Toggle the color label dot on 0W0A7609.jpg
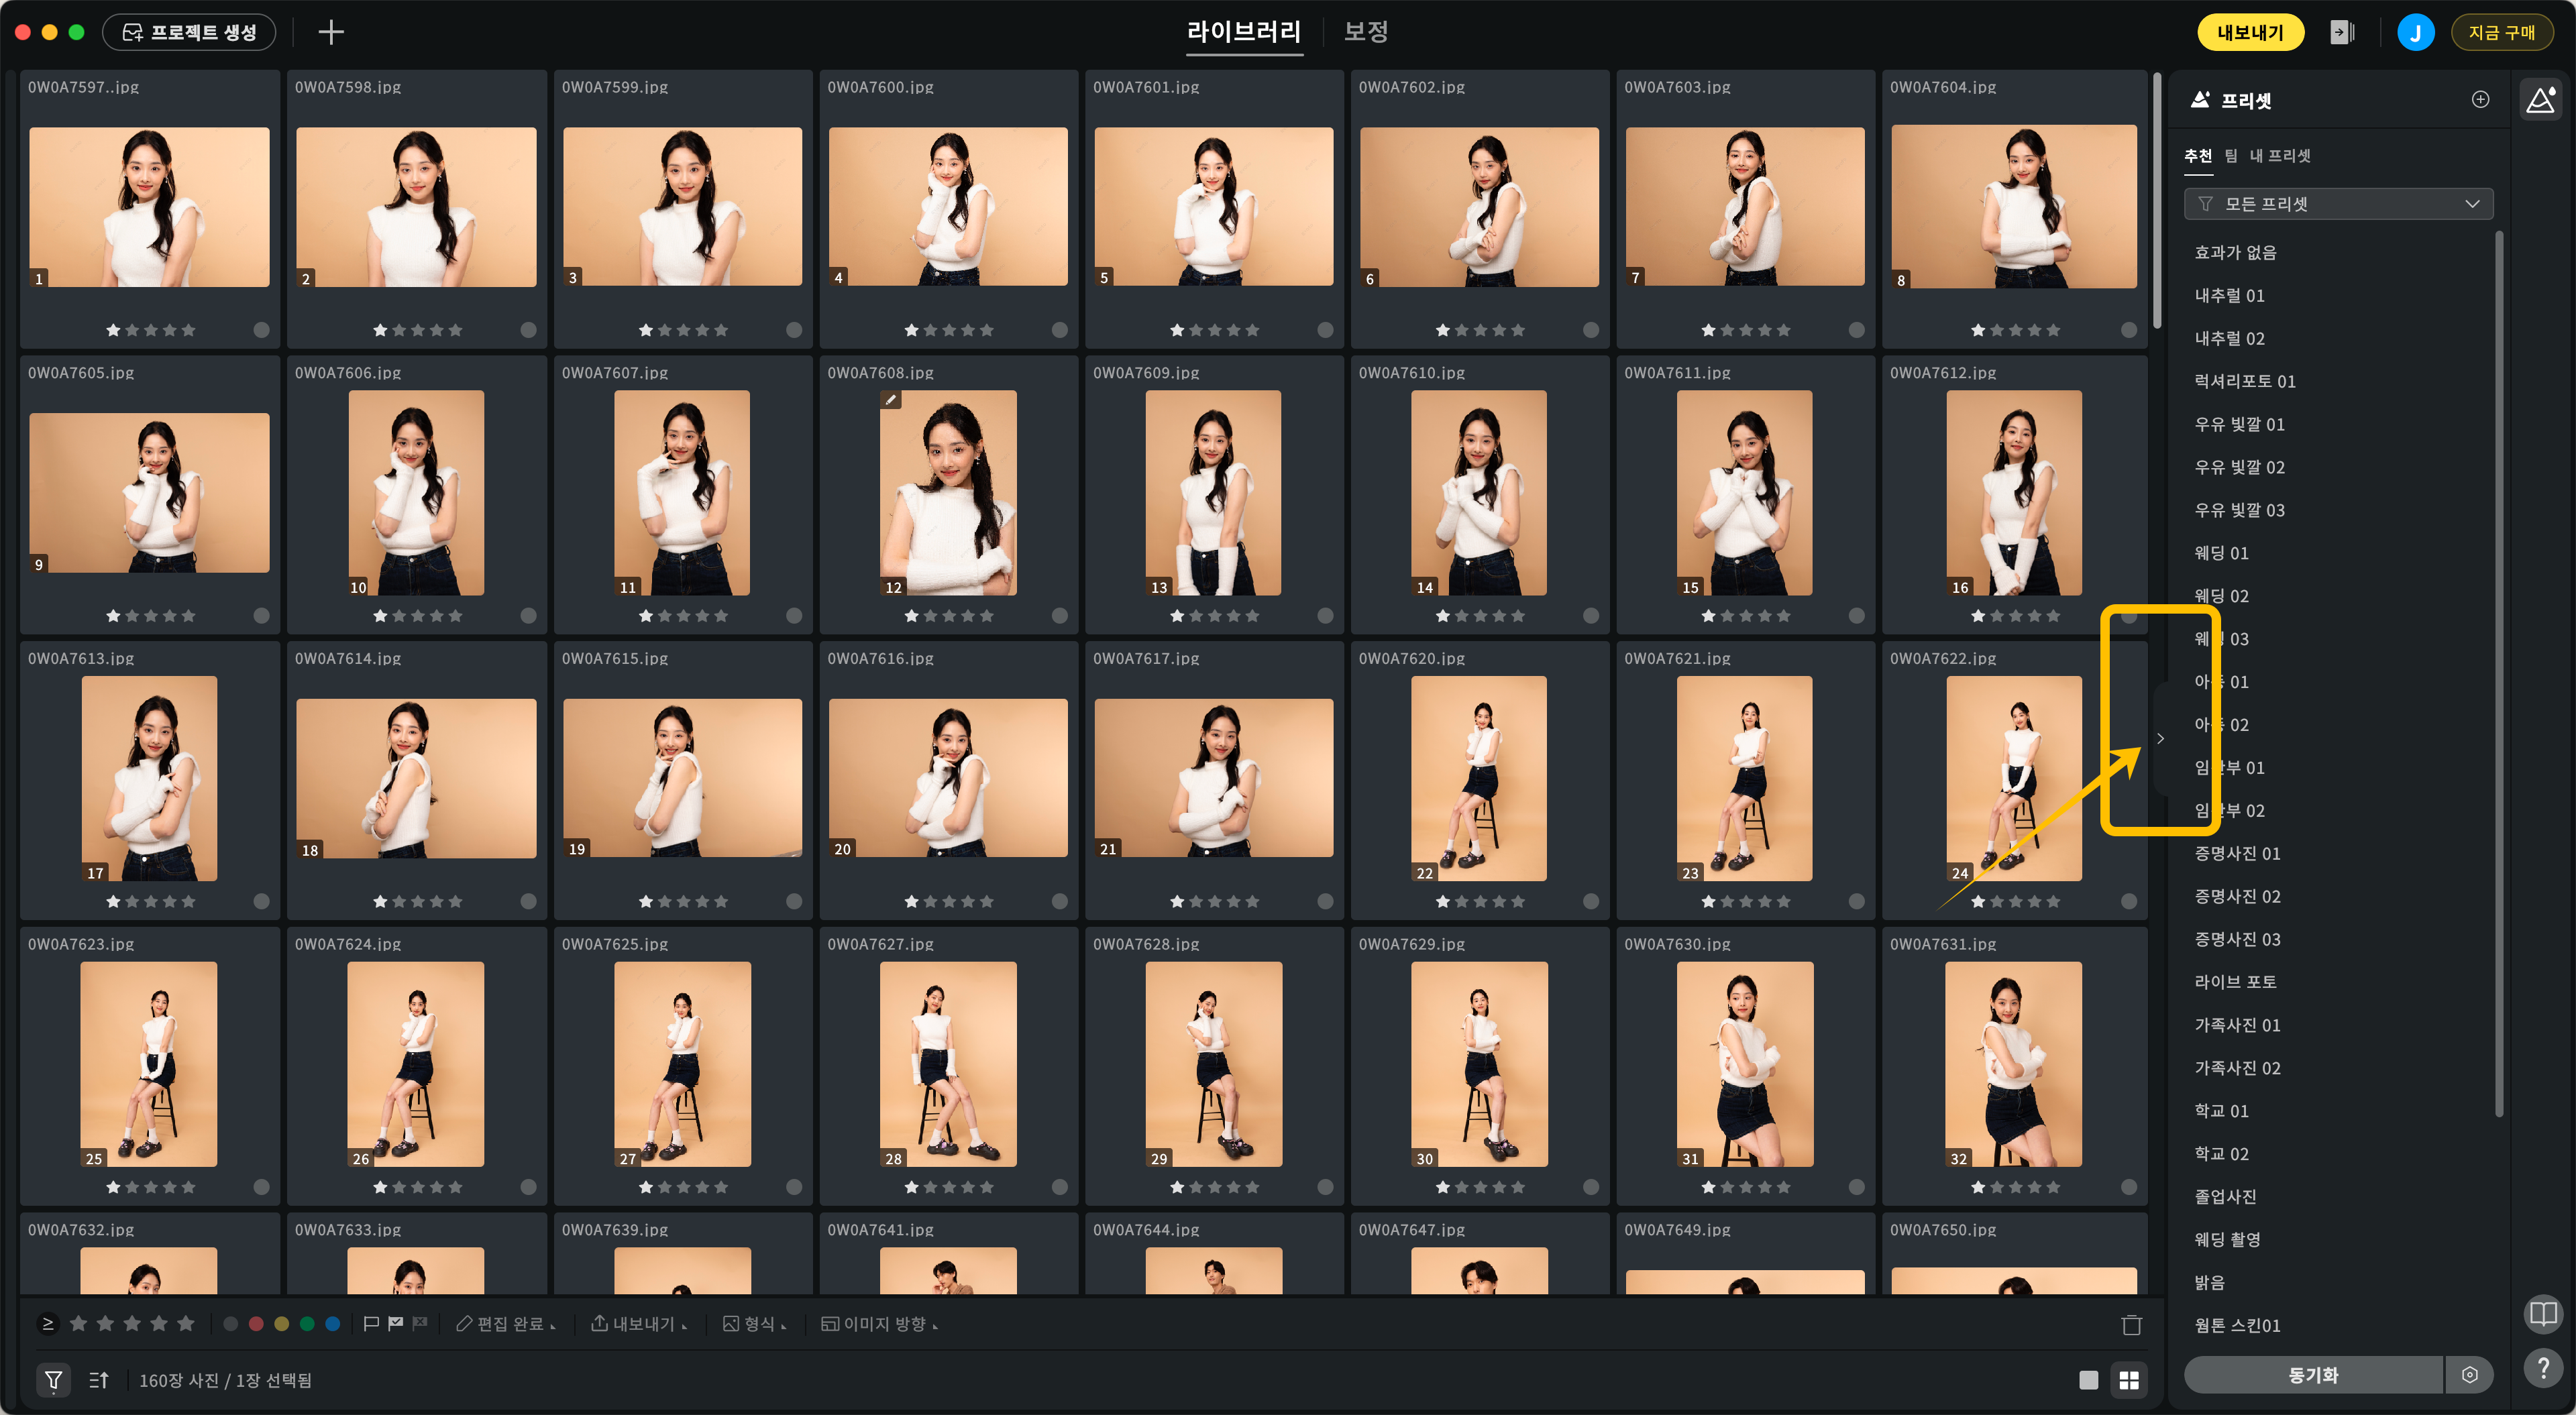Viewport: 2576px width, 1415px height. 1325,616
